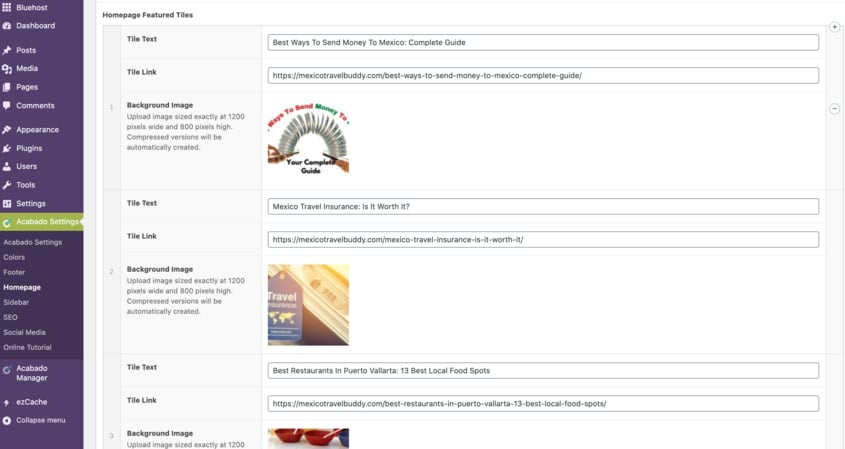Click the Comments bubble icon
This screenshot has width=845, height=449.
(6, 106)
